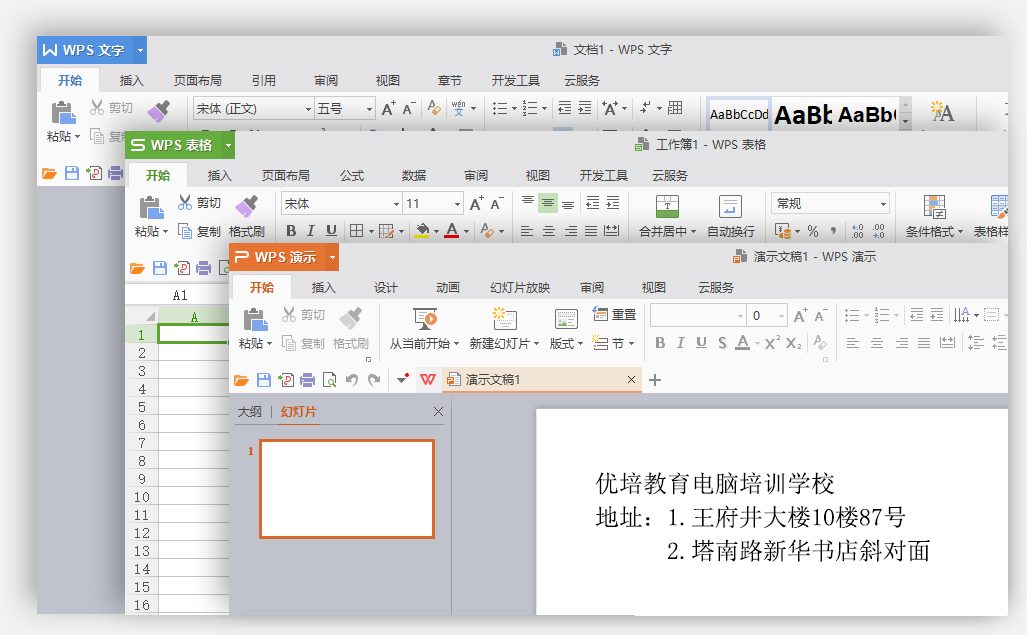Click 格式刷 format painter in WPS 表格

click(246, 207)
